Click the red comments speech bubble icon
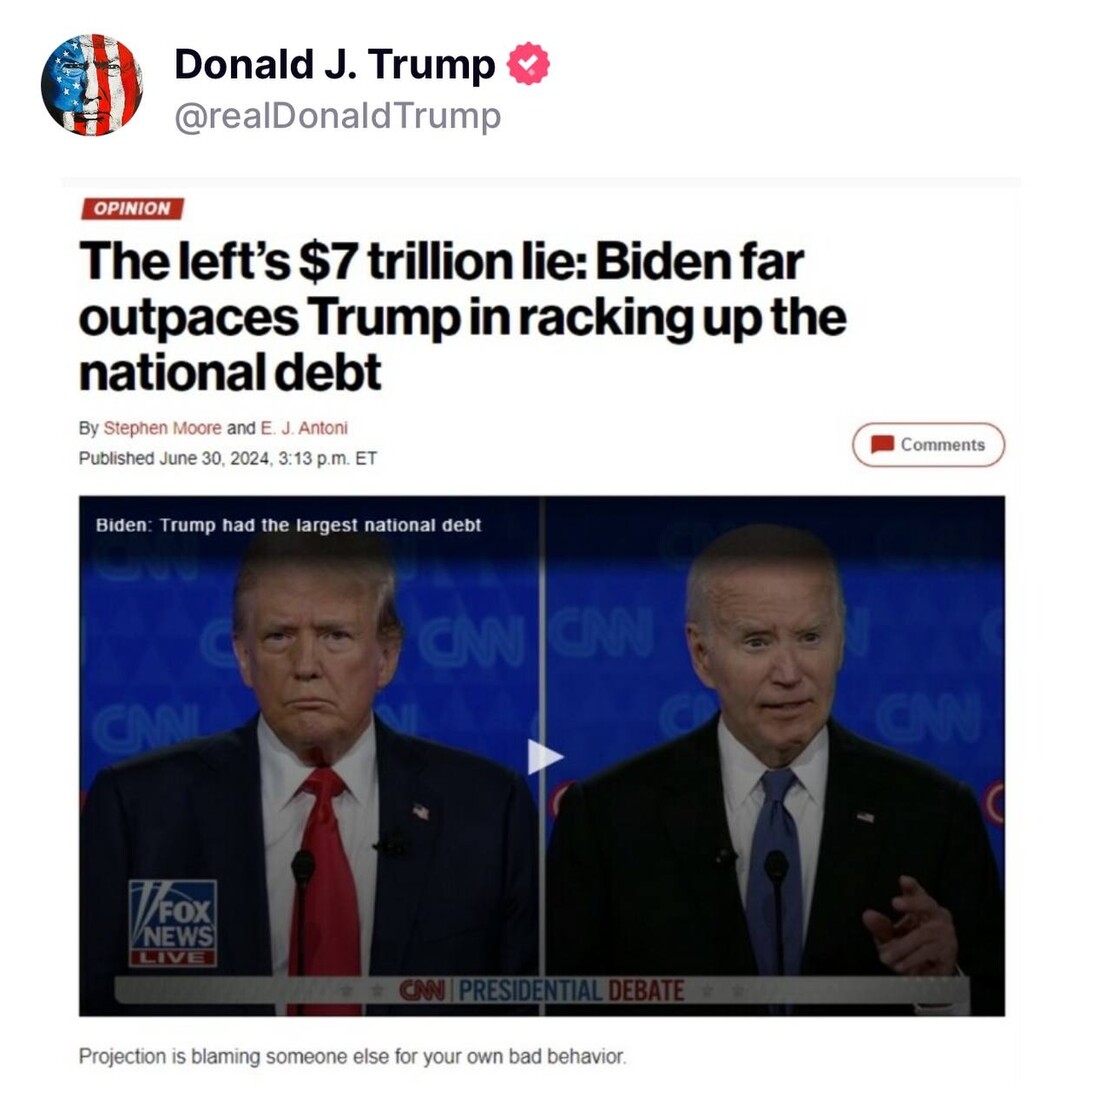This screenshot has height=1111, width=1100. (882, 444)
